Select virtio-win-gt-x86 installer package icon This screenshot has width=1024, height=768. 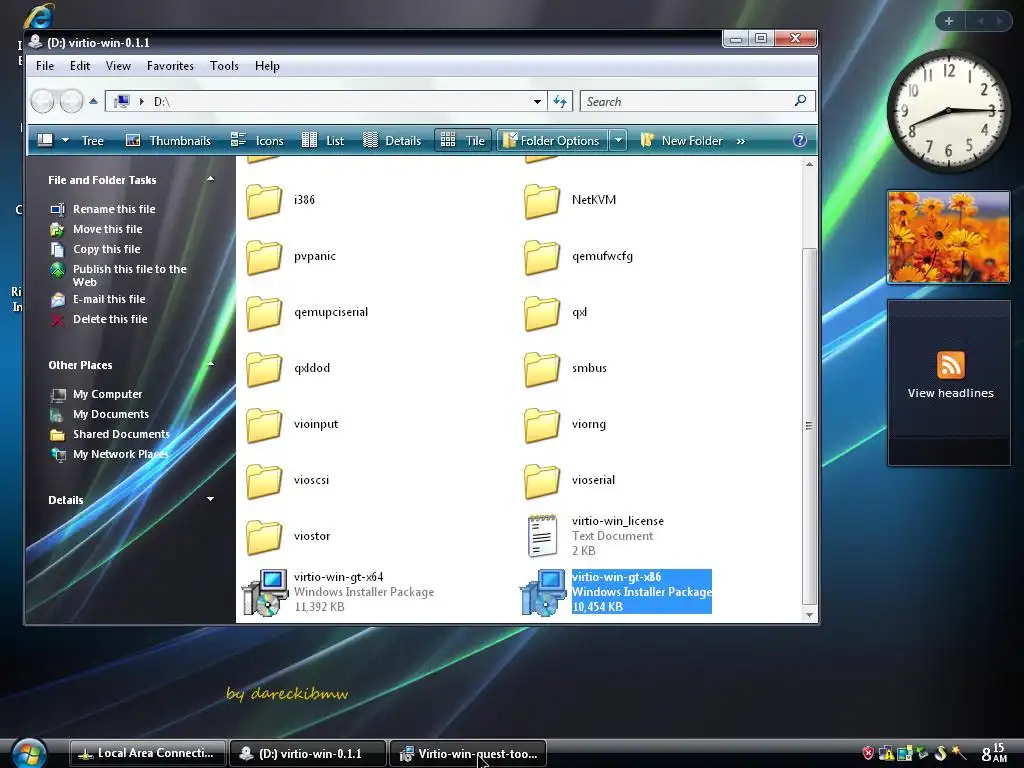point(543,592)
